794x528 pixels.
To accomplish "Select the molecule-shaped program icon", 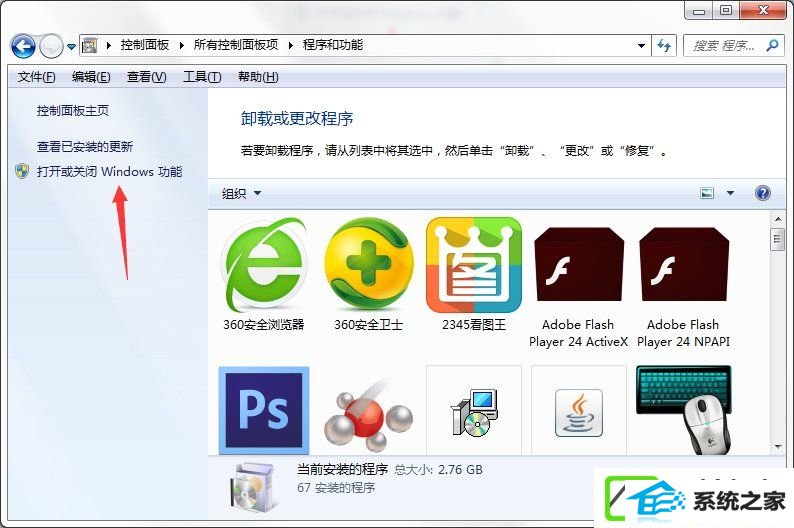I will coord(369,415).
